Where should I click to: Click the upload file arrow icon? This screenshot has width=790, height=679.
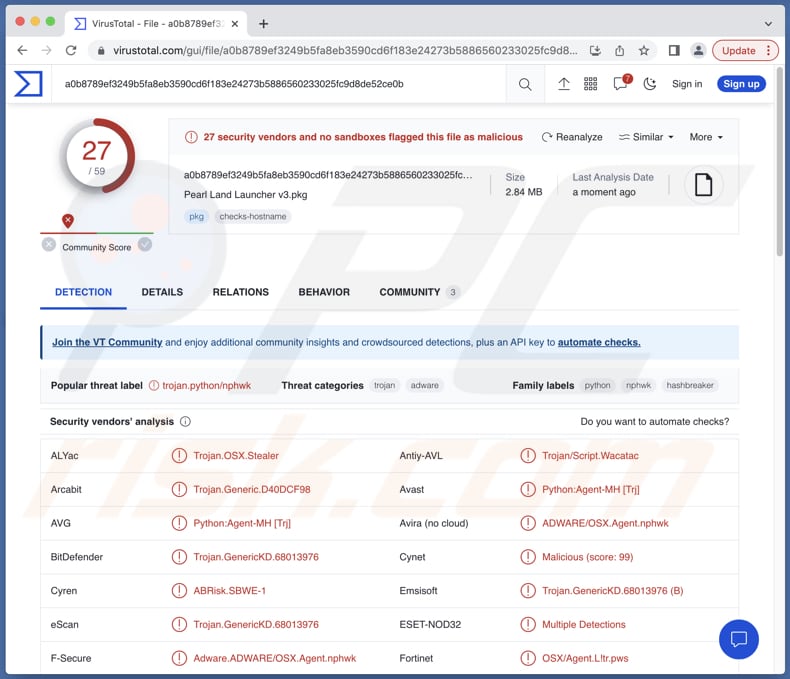[564, 84]
